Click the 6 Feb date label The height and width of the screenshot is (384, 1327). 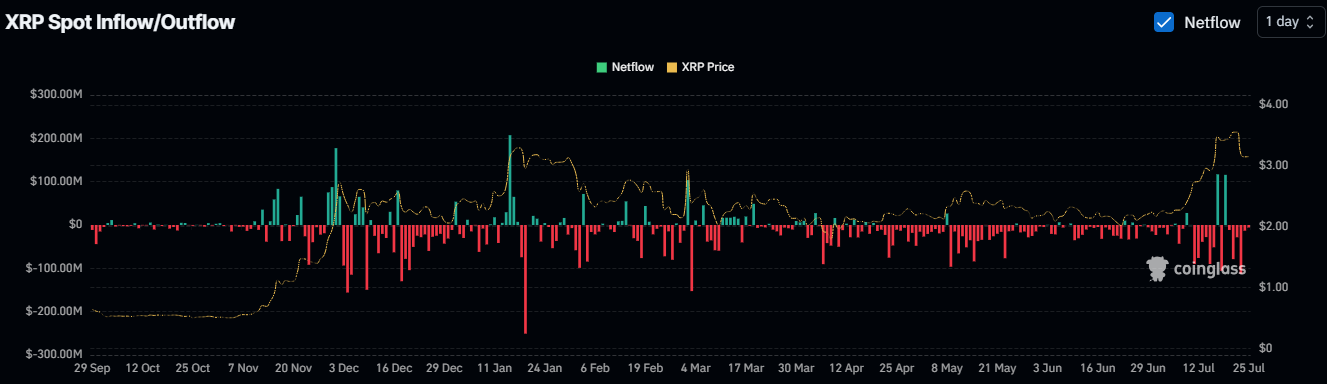tap(595, 368)
